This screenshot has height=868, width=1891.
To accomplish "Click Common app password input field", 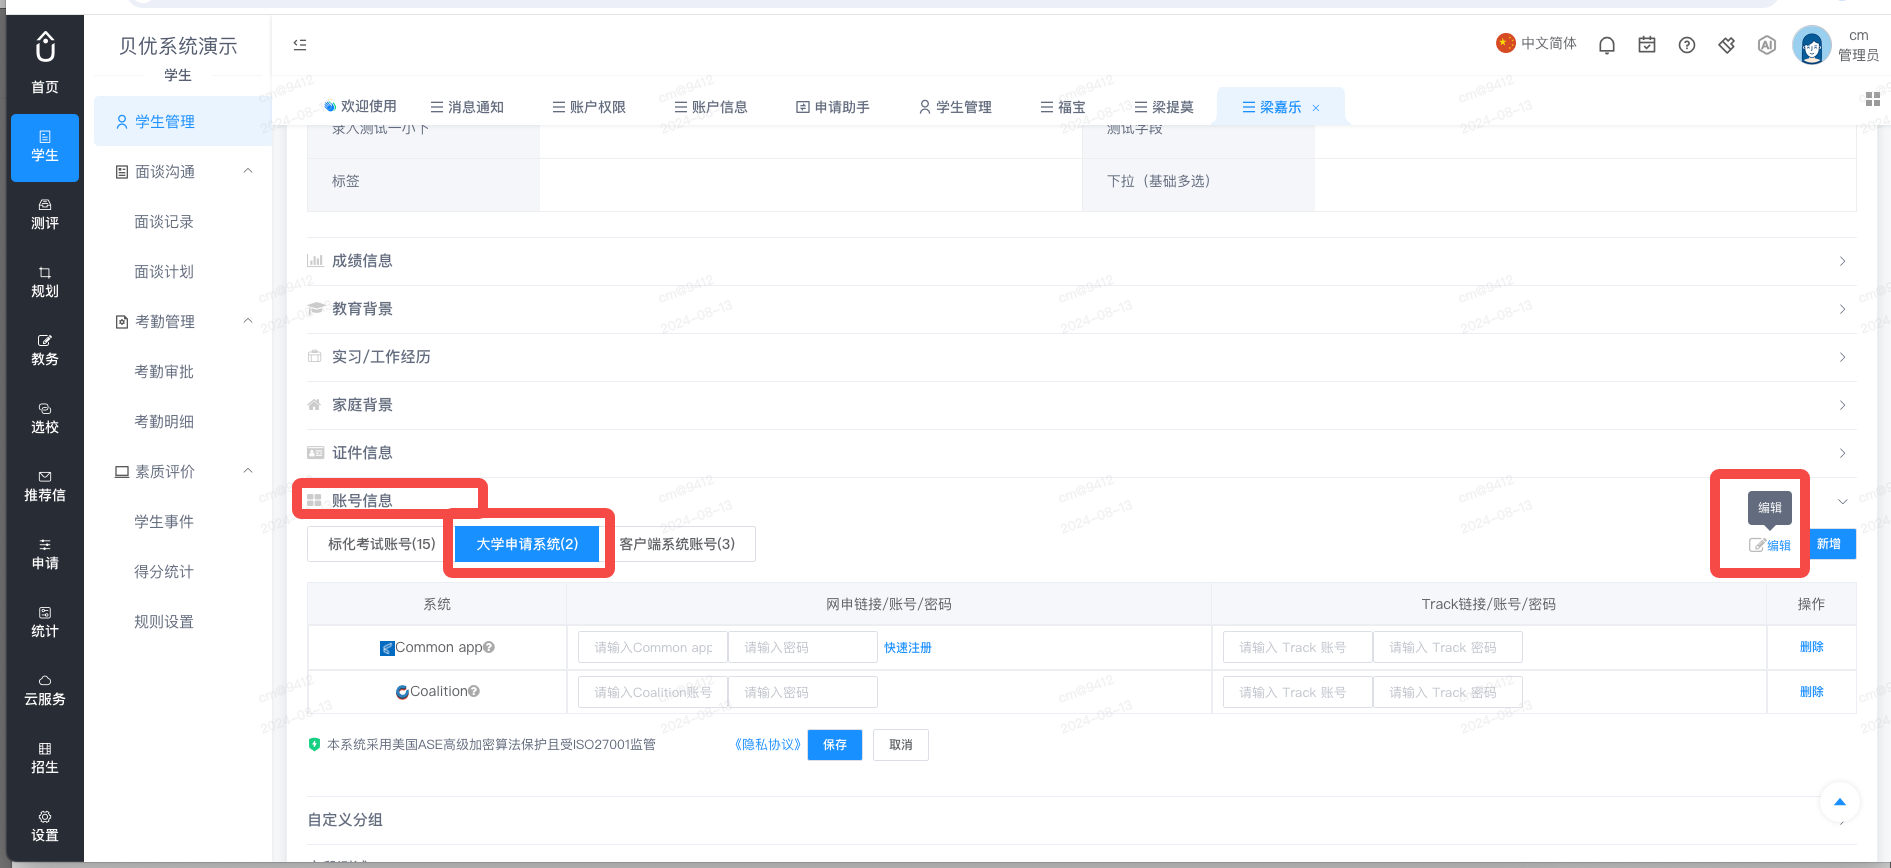I will point(802,648).
